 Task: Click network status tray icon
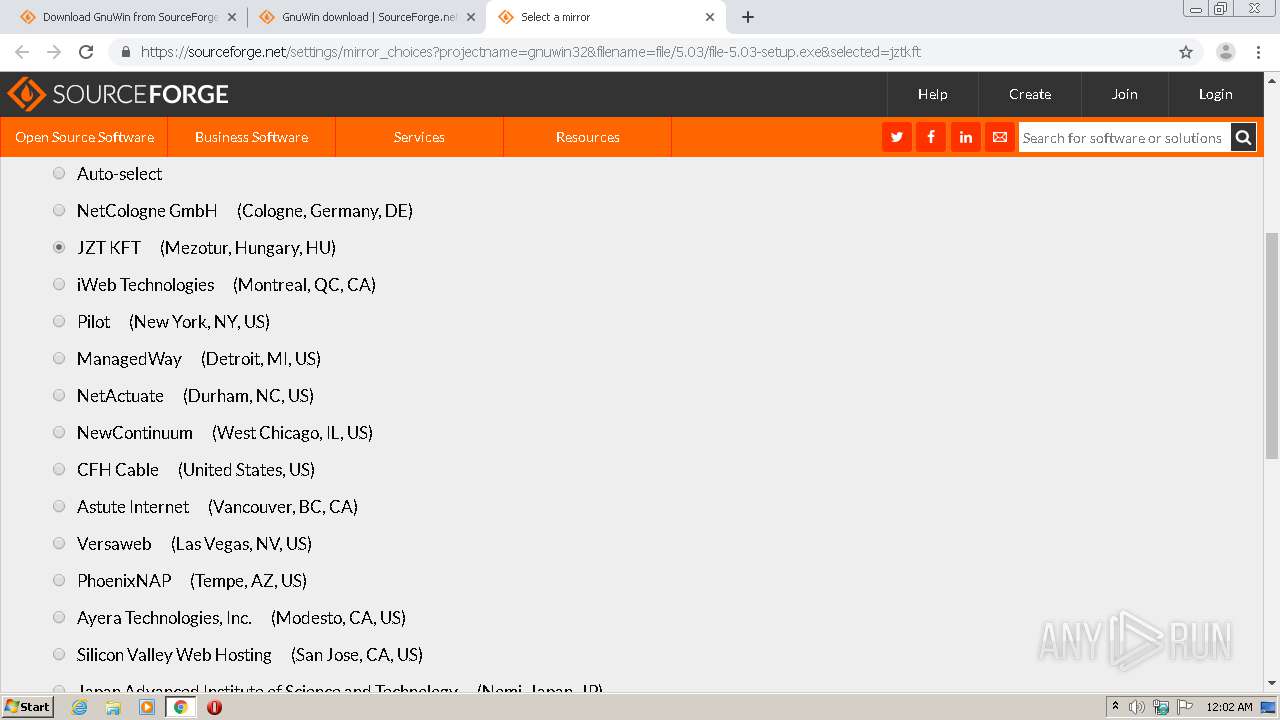coord(1161,707)
